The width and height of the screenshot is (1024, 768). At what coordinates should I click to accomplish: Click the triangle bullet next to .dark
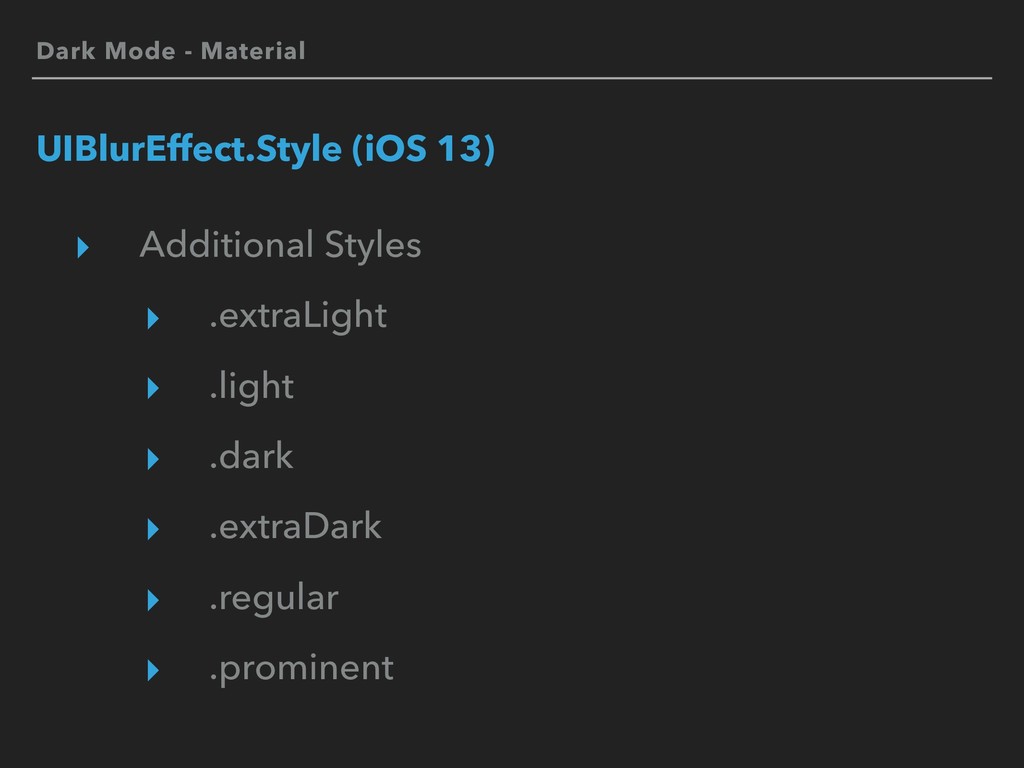click(x=153, y=459)
